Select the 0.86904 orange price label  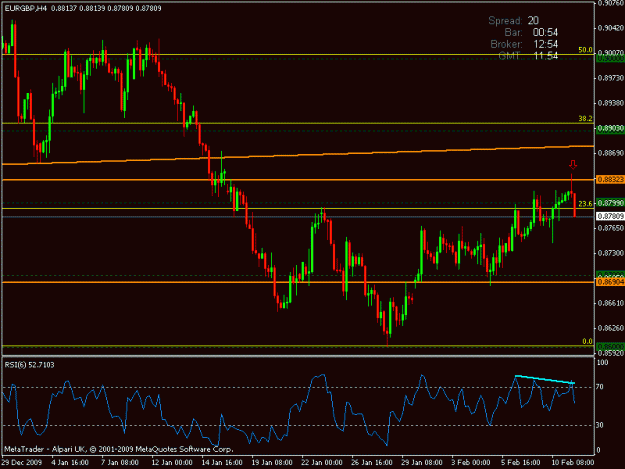click(610, 282)
